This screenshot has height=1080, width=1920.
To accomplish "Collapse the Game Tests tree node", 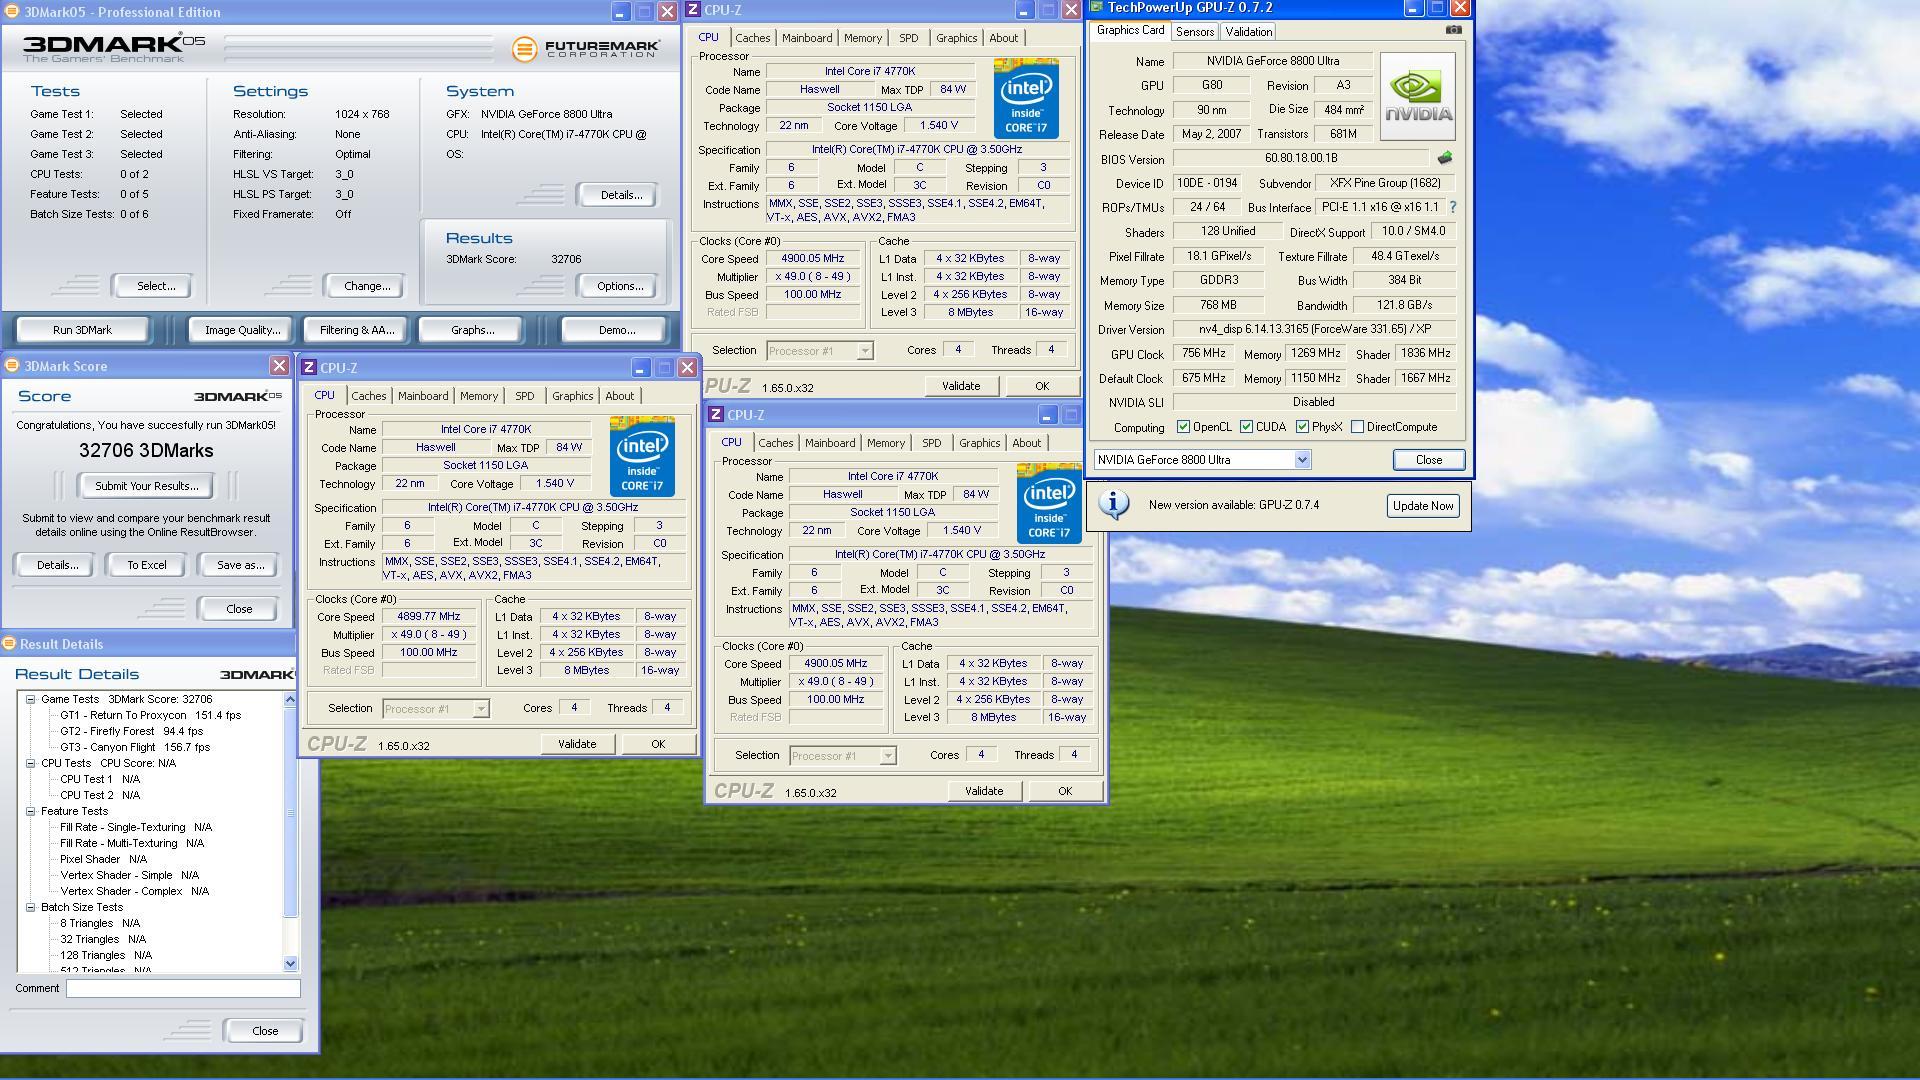I will pyautogui.click(x=30, y=700).
